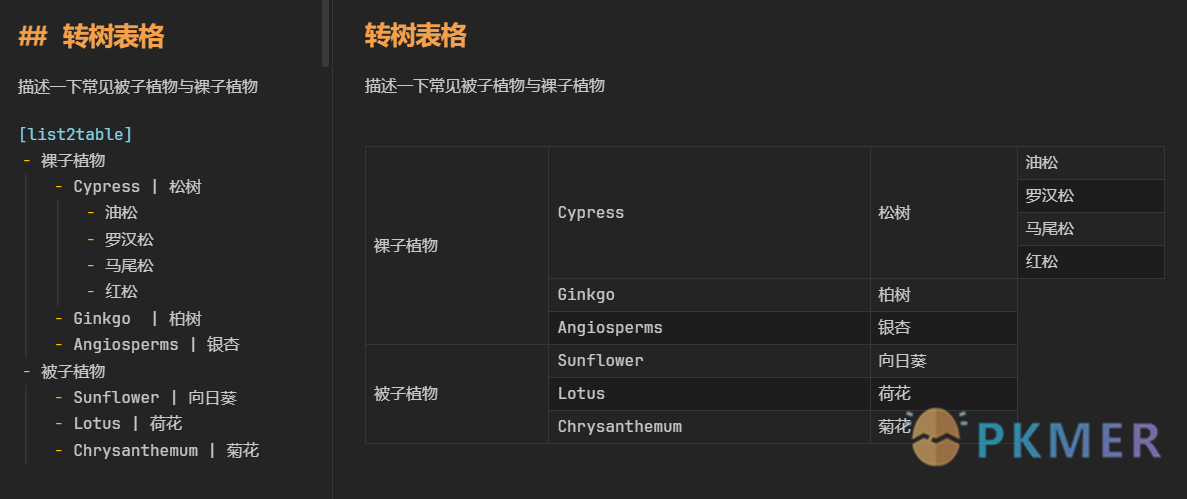The image size is (1187, 499).
Task: Click the [list2table] tag in editor
Action: [x=76, y=134]
